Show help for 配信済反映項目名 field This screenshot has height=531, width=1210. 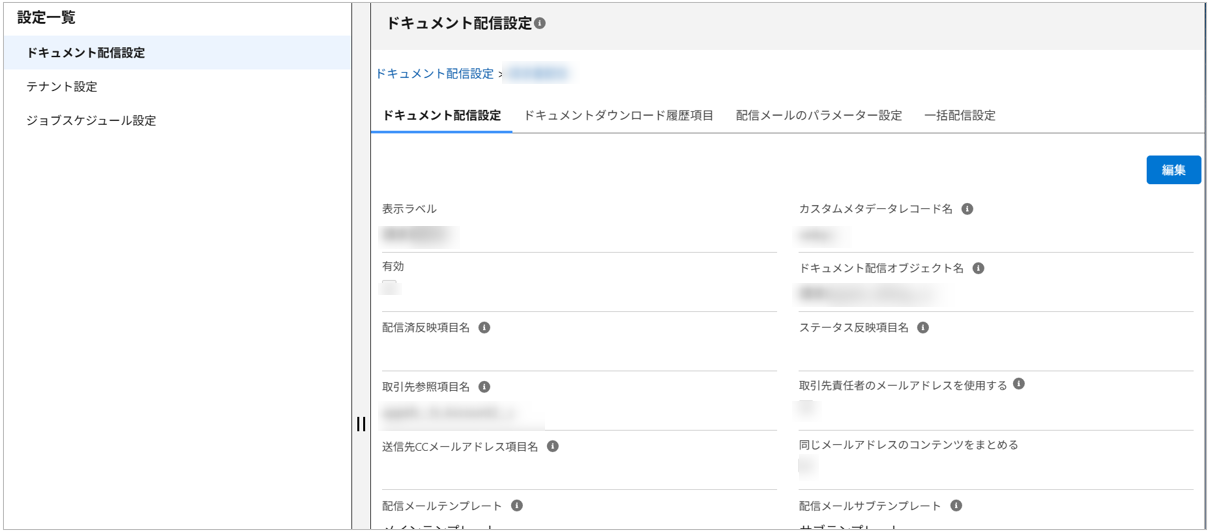[x=484, y=327]
